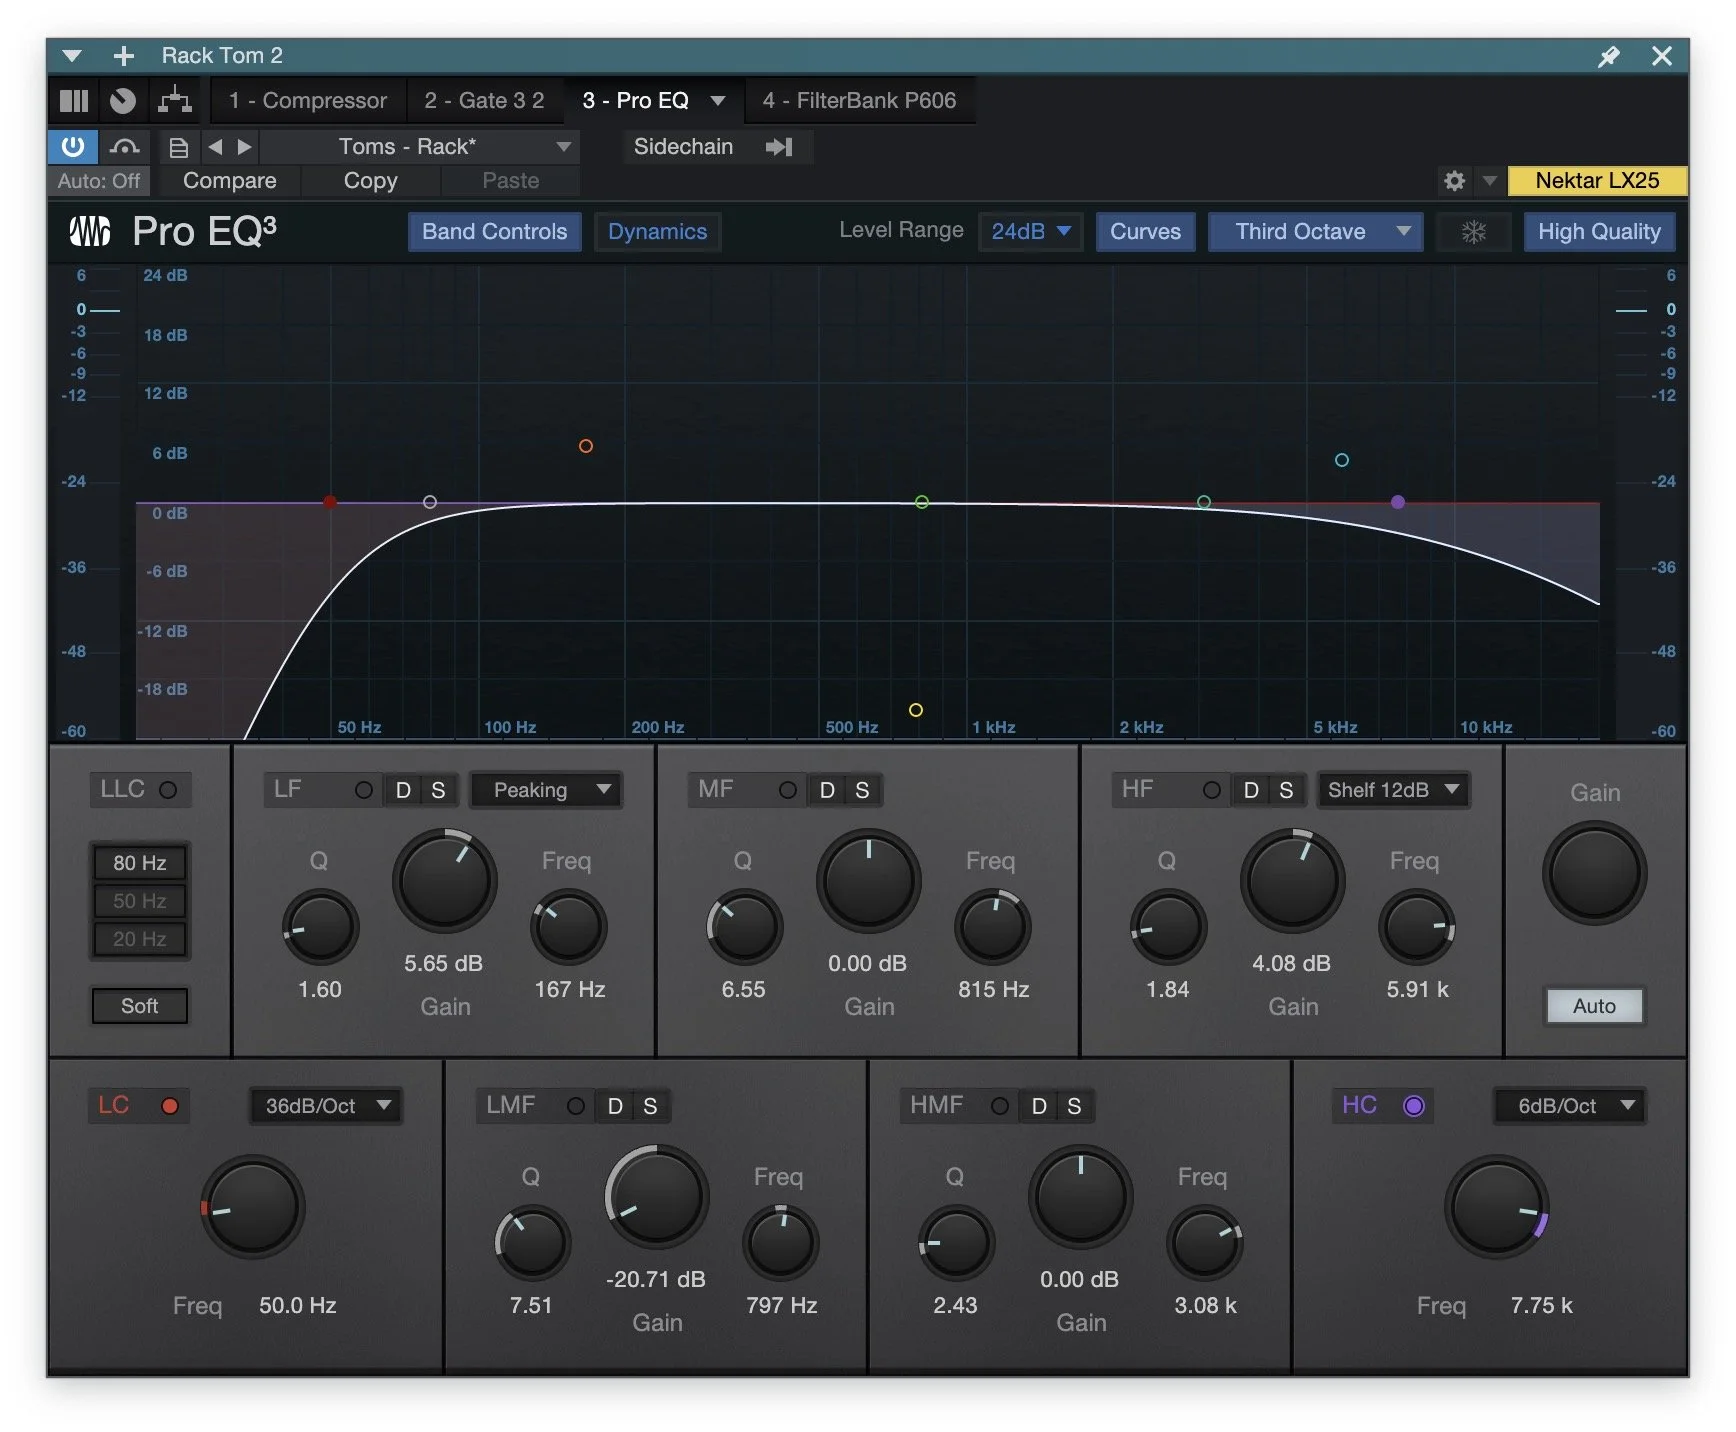Switch to the 1 - Compressor tab

307,100
